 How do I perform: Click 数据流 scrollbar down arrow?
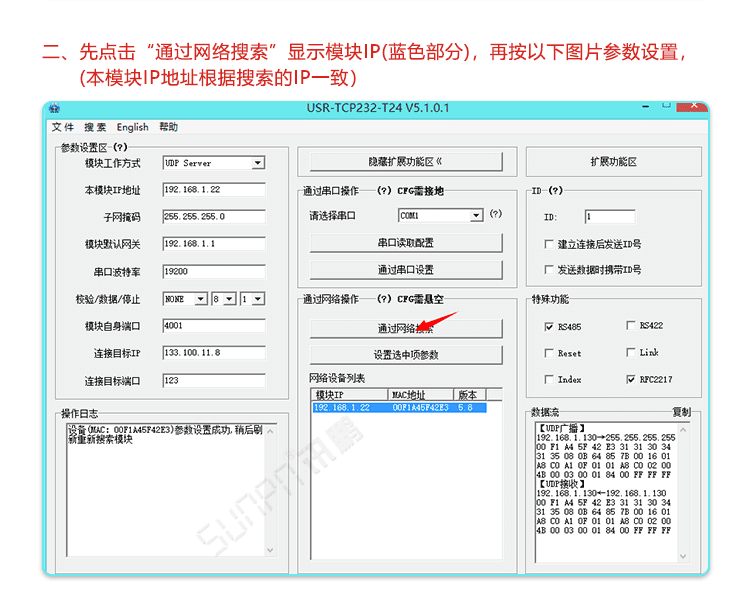tap(683, 556)
